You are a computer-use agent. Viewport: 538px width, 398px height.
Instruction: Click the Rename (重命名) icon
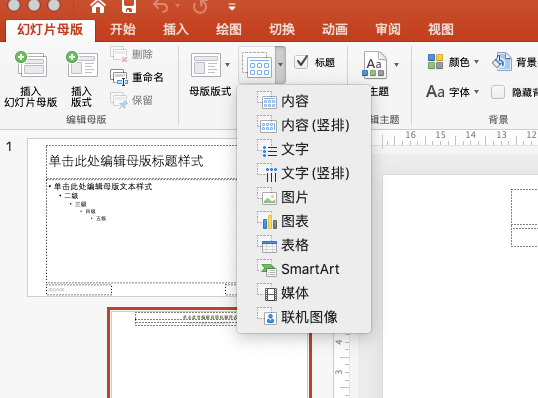pyautogui.click(x=119, y=77)
